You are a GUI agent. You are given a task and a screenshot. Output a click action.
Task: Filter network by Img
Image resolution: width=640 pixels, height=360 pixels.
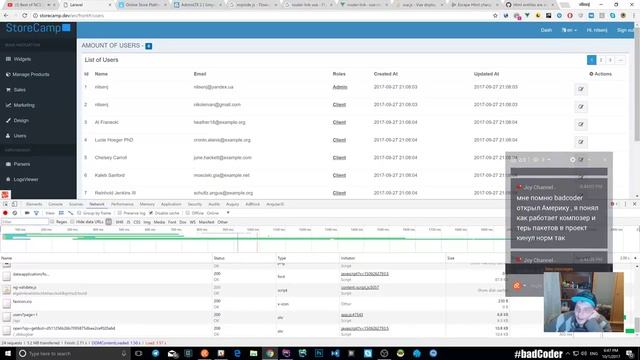pyautogui.click(x=147, y=222)
